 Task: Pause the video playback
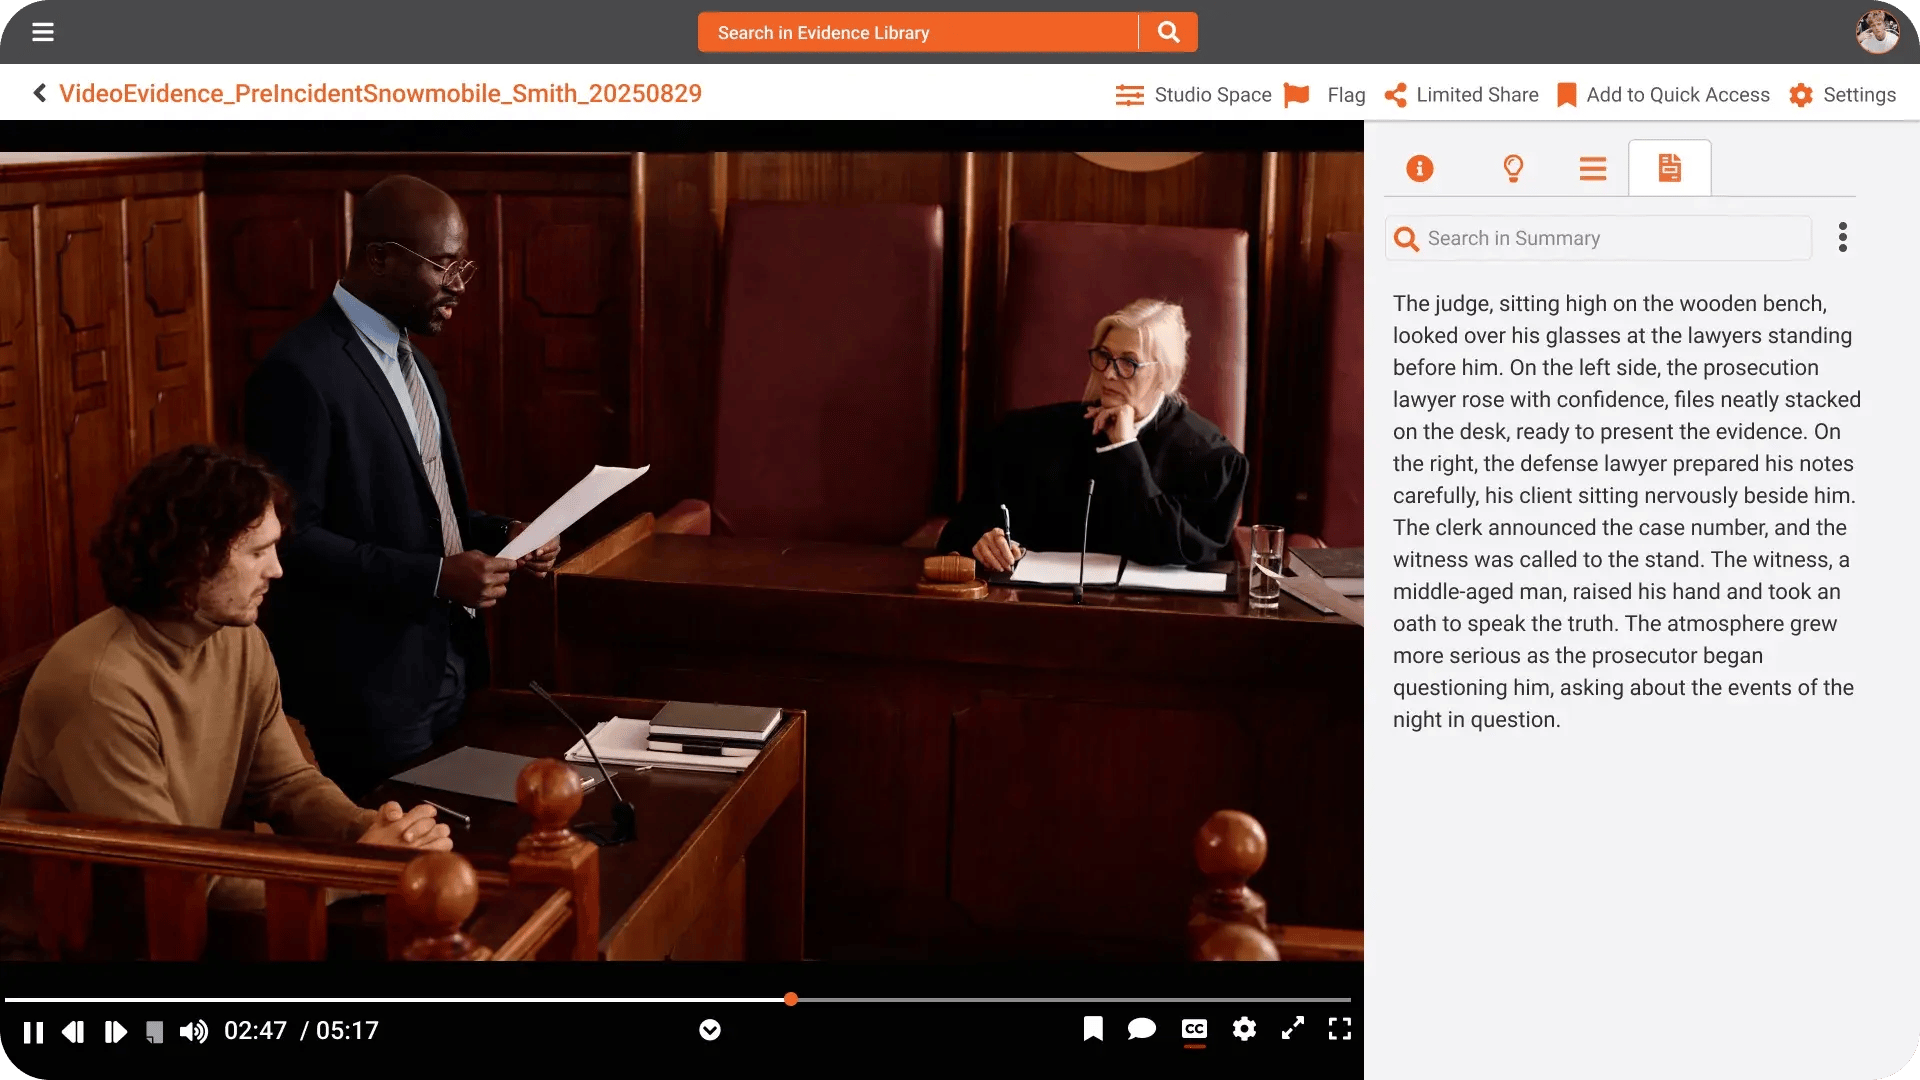(33, 1032)
